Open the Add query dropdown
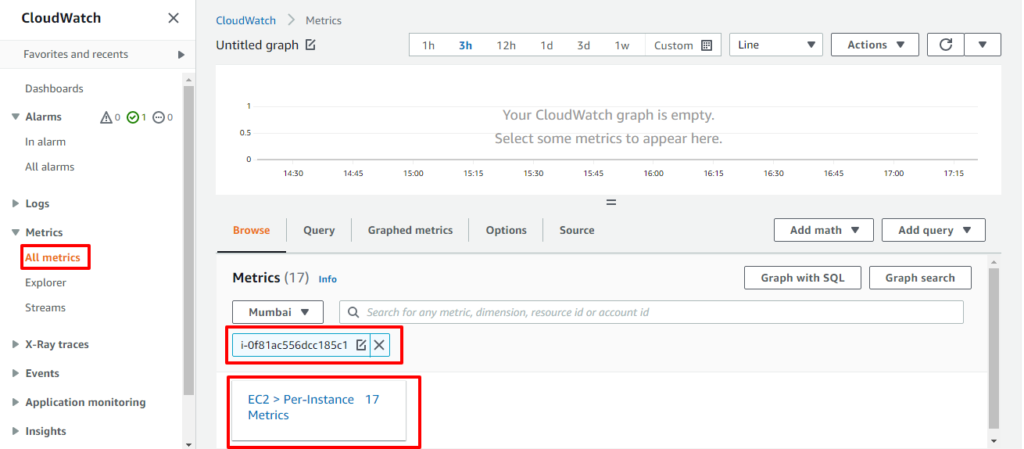This screenshot has height=449, width=1024. point(933,230)
